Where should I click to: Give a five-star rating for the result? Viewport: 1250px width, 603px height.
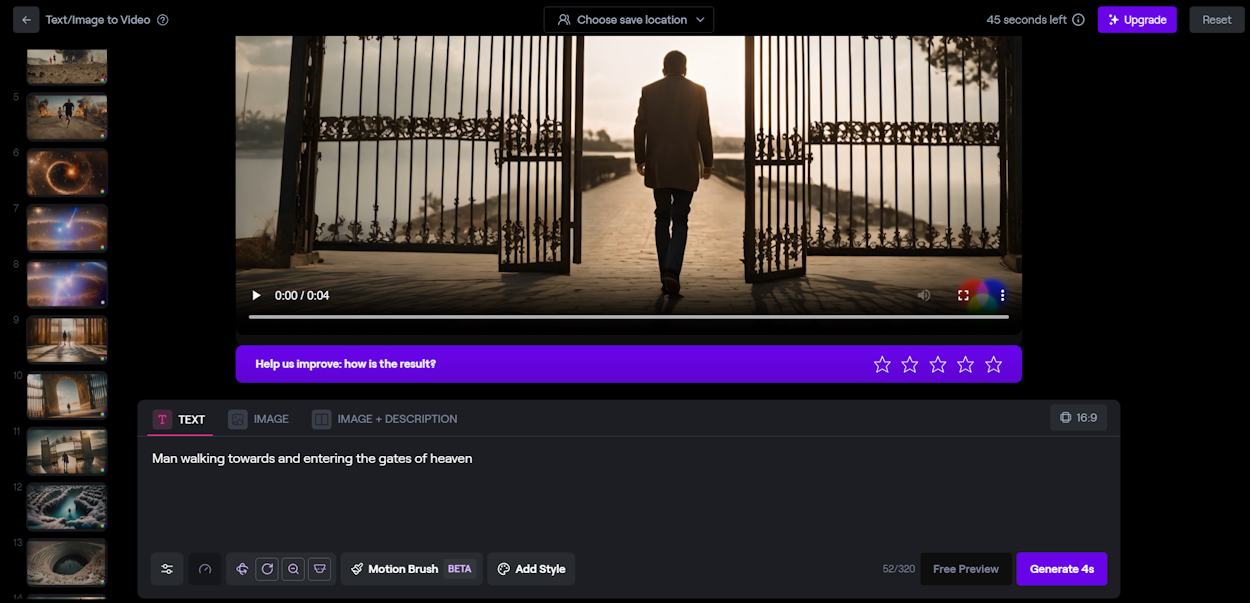993,364
